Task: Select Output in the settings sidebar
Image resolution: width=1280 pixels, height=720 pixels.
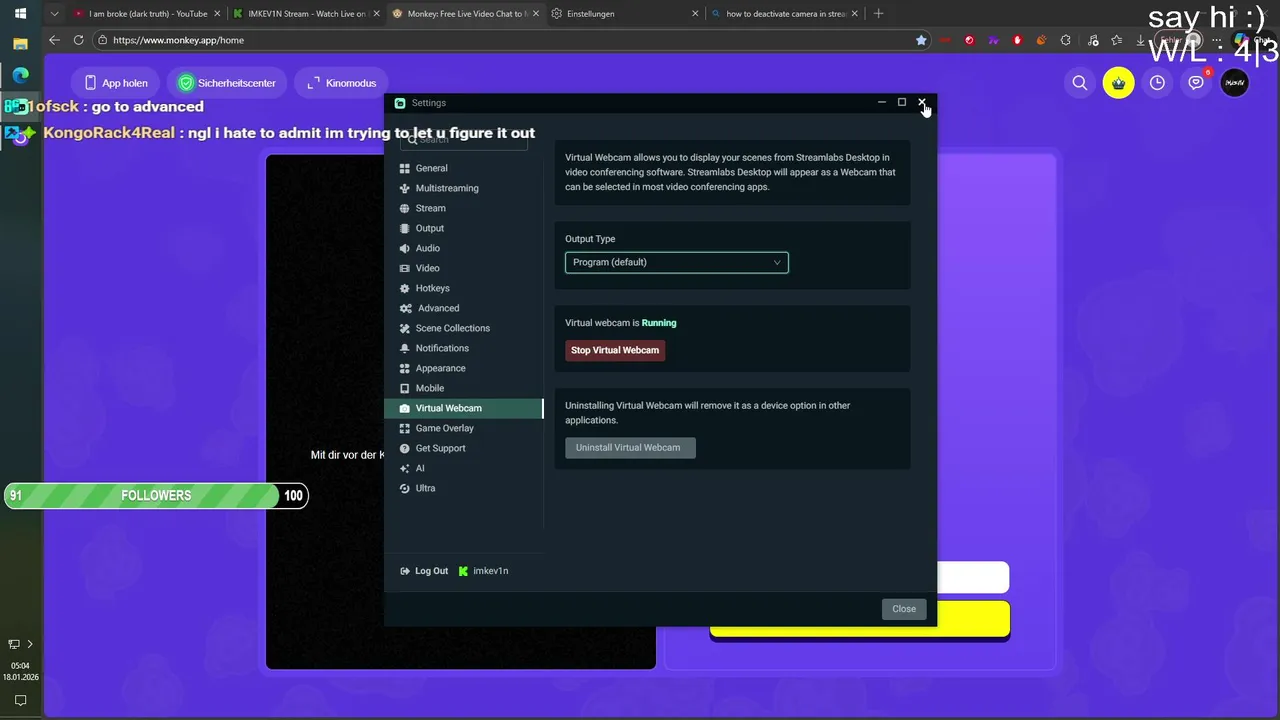Action: [x=464, y=228]
